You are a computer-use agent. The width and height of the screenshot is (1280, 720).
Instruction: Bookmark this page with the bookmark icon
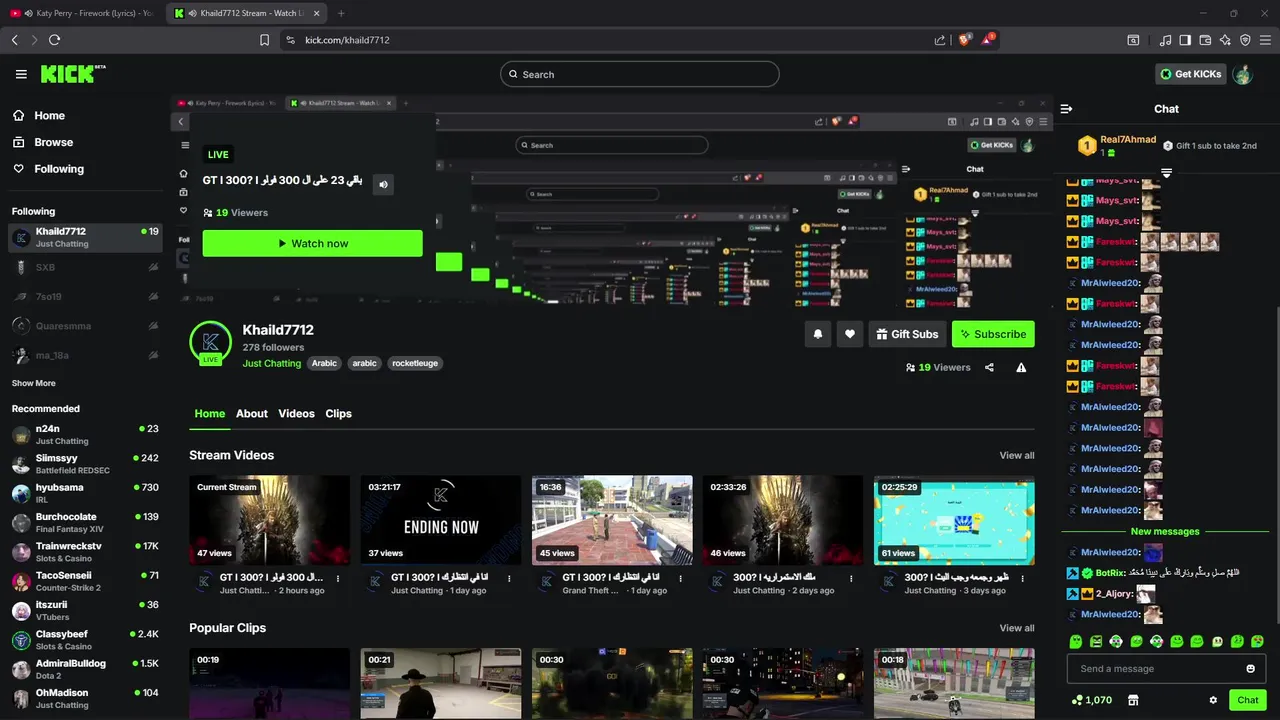[x=264, y=40]
